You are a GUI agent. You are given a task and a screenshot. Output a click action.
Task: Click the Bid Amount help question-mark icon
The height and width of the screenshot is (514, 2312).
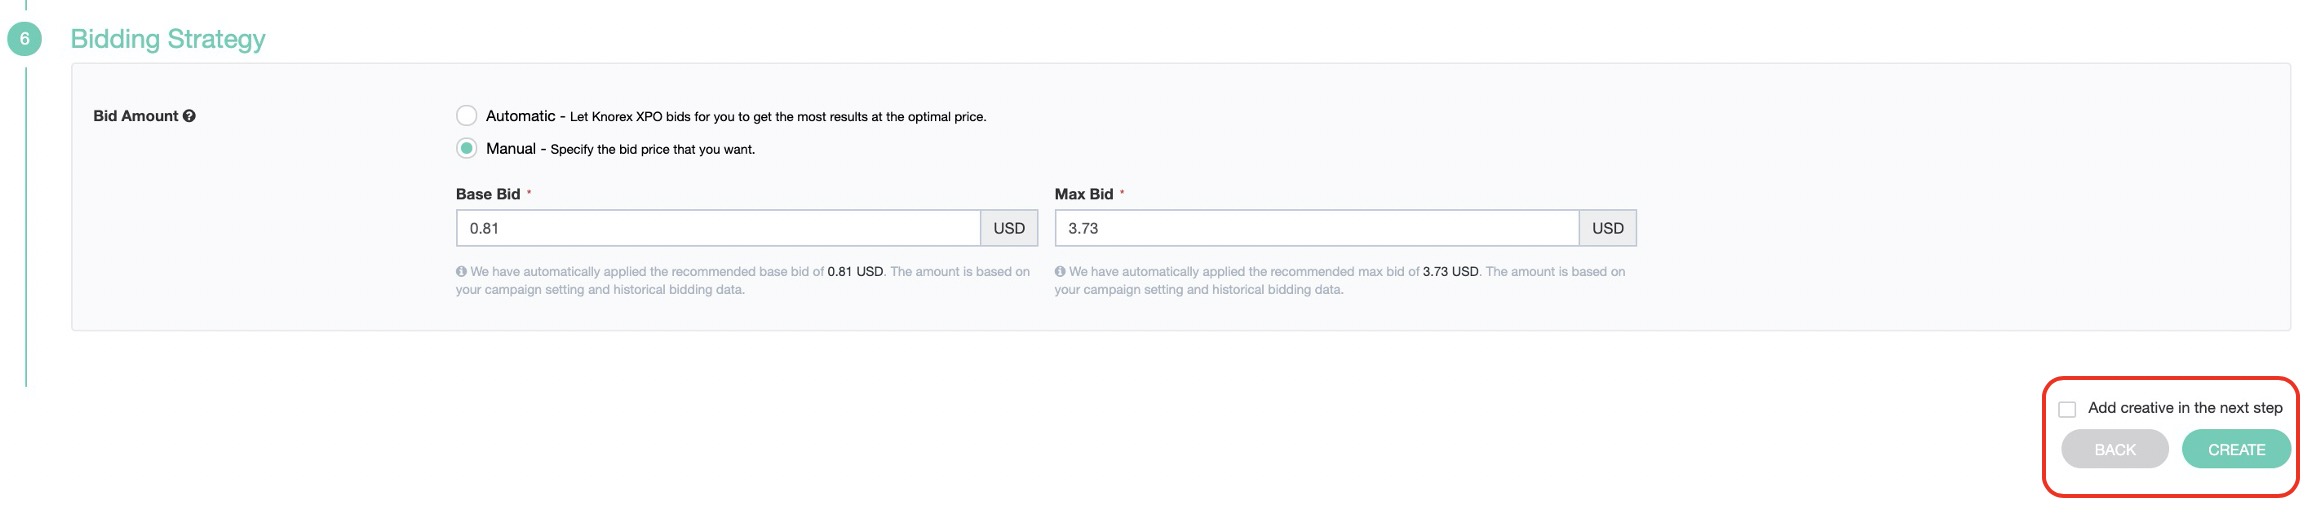coord(189,116)
